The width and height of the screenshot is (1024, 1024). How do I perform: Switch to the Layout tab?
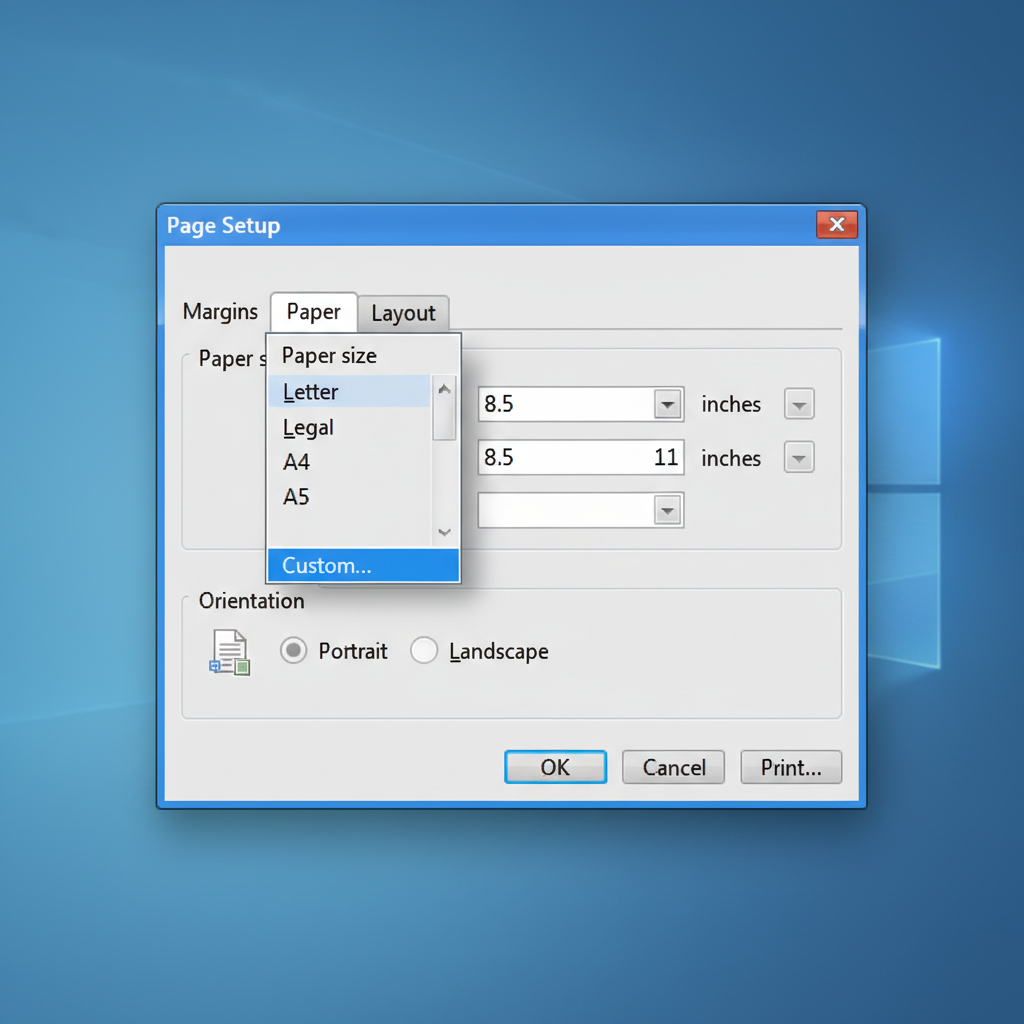tap(403, 313)
